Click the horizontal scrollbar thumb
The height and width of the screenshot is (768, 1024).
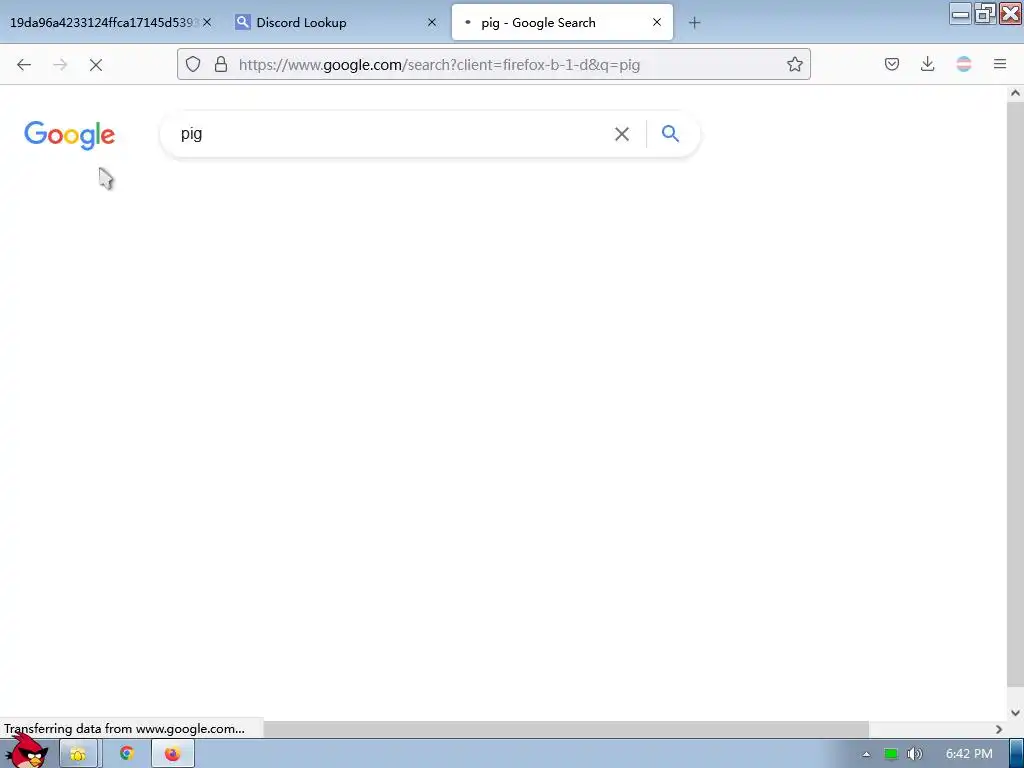click(566, 729)
